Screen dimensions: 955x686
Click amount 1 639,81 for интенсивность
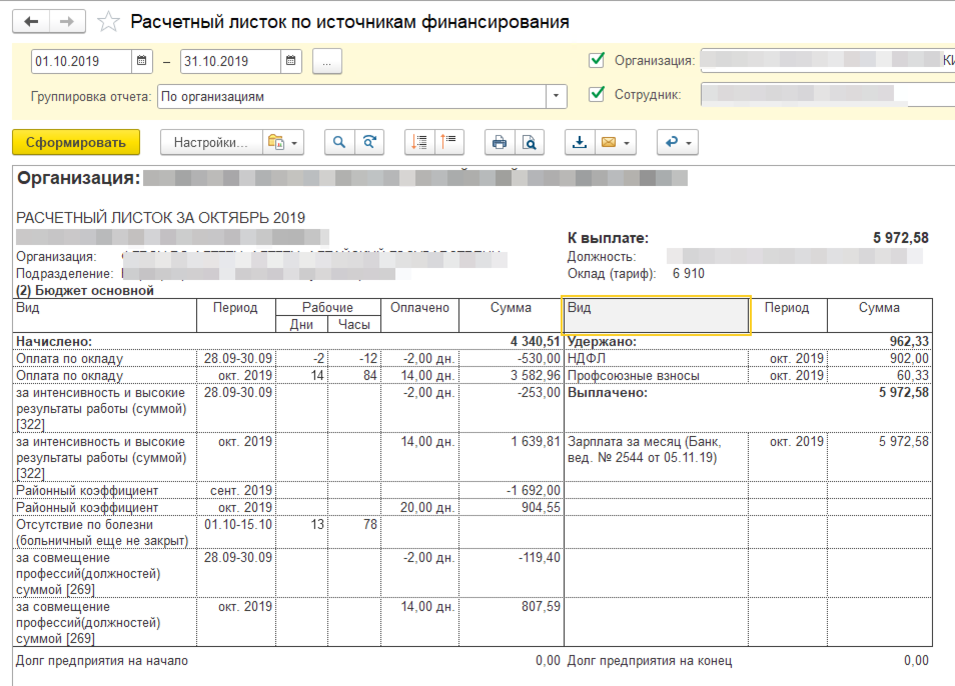[x=535, y=442]
